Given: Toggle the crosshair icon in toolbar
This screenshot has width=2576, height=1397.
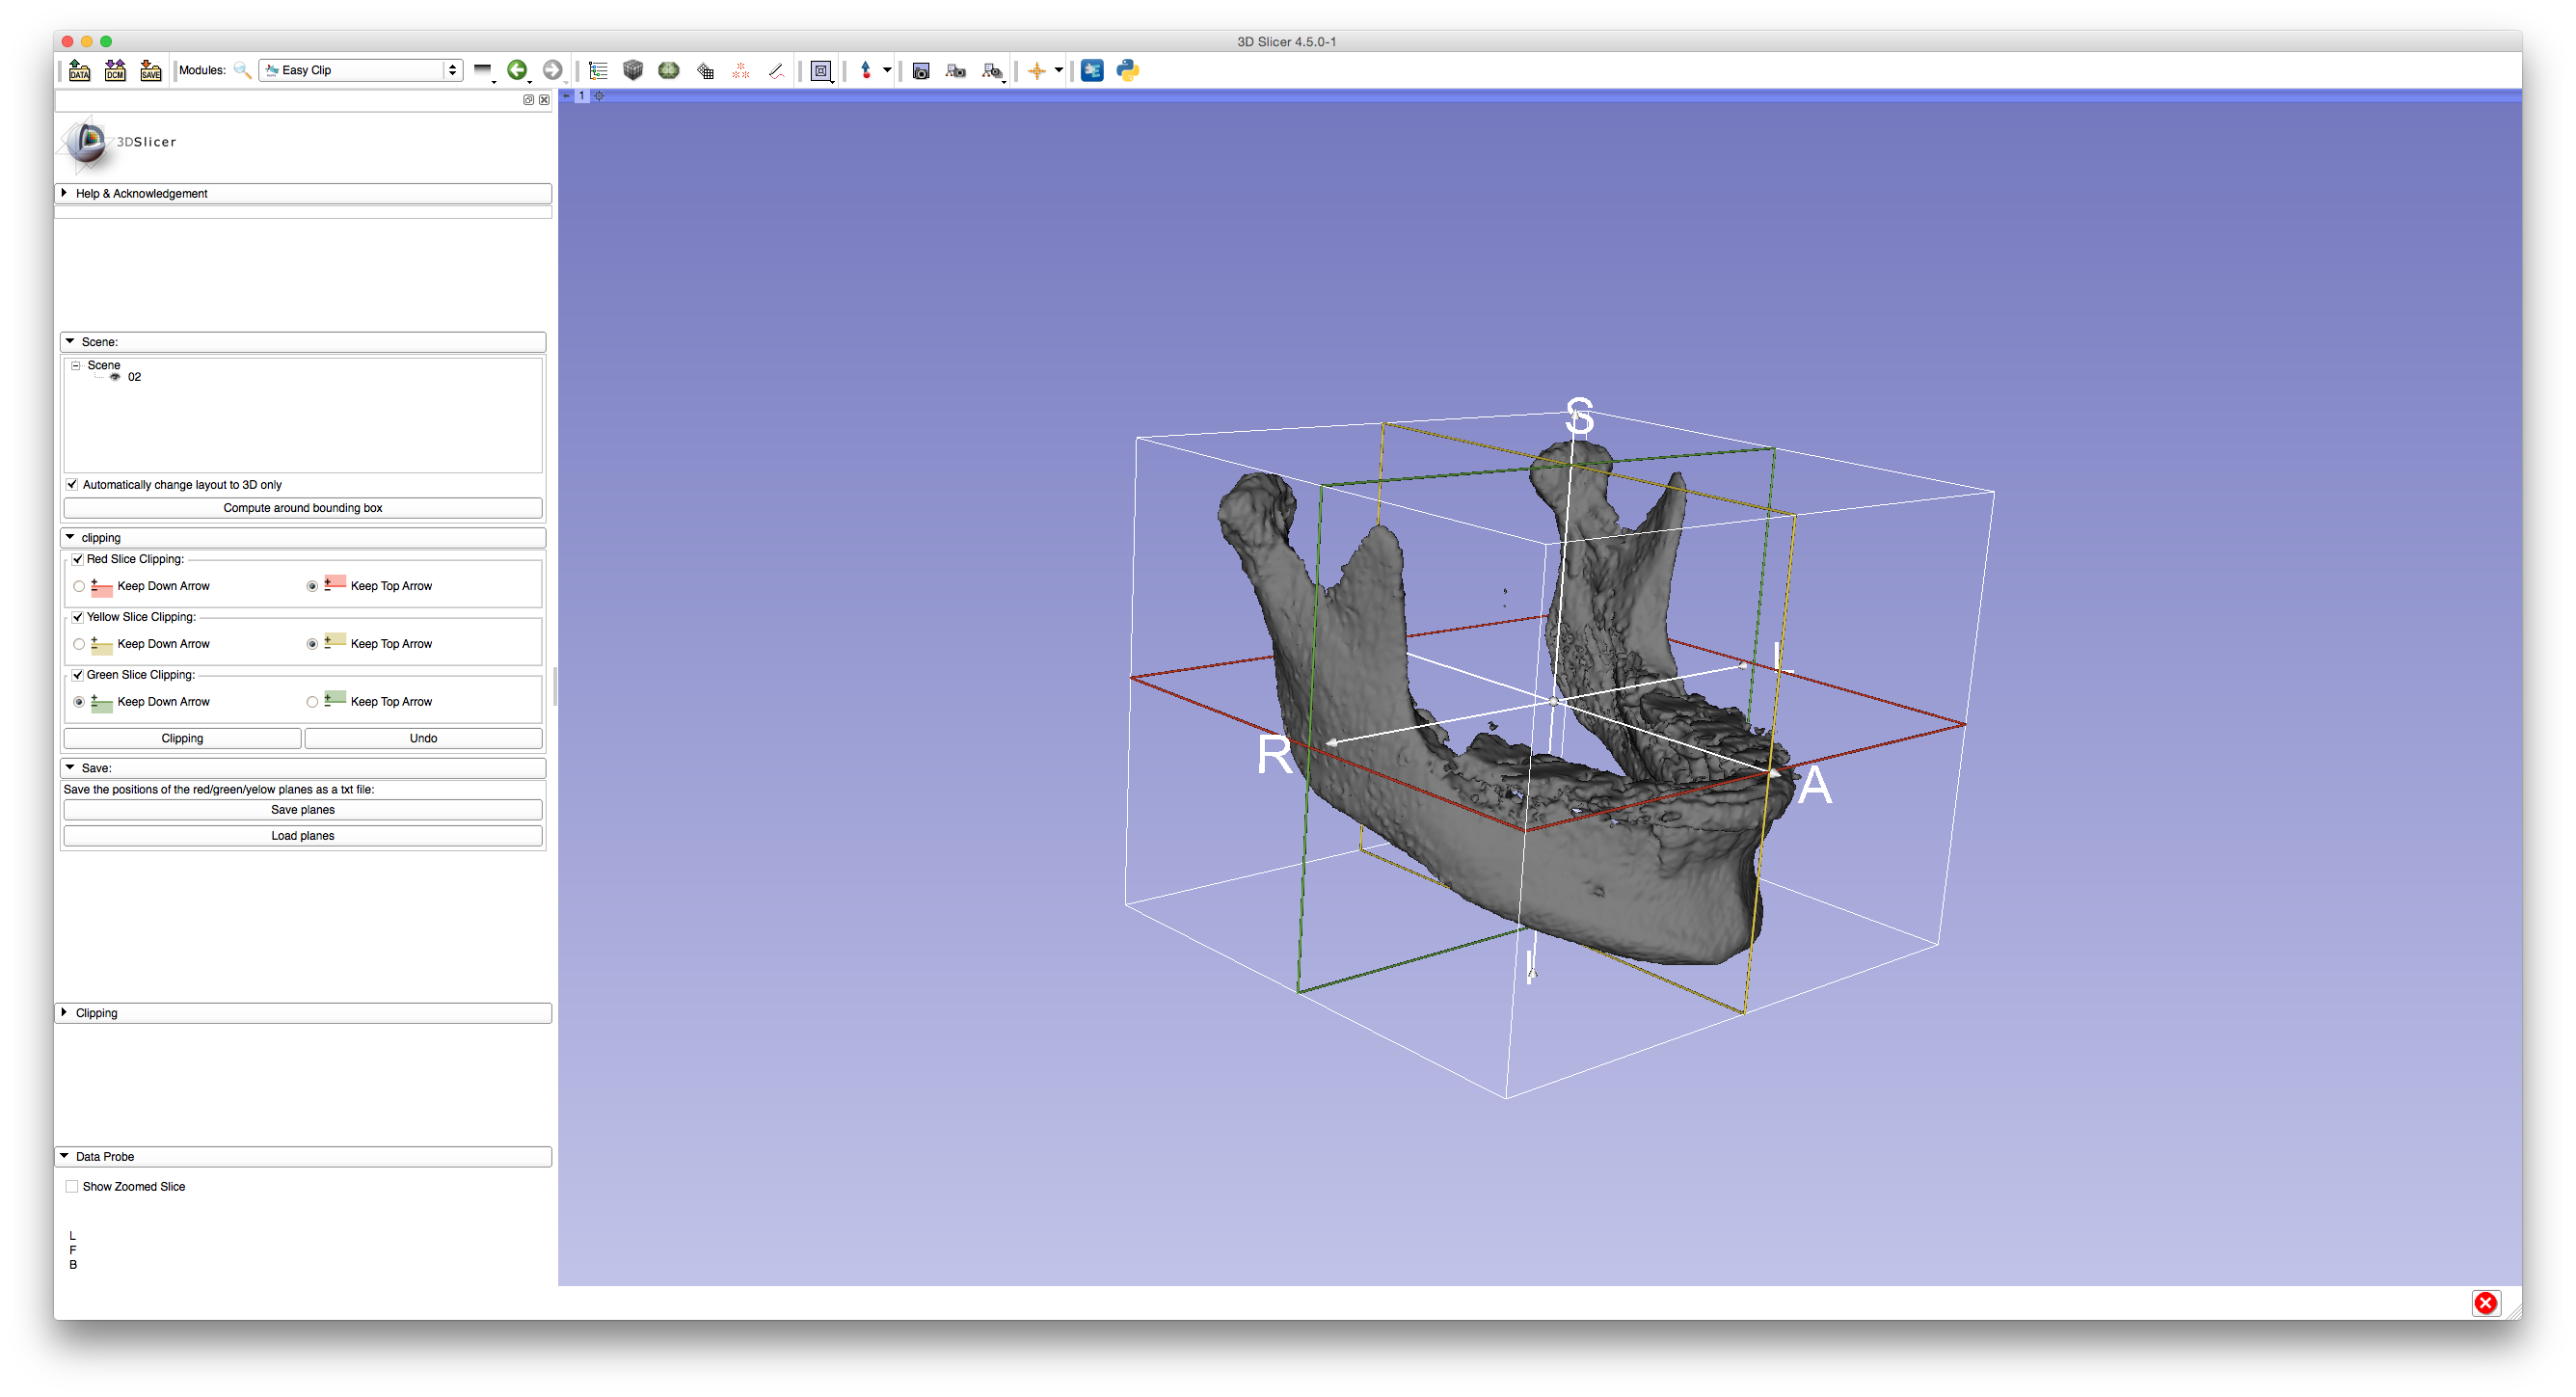Looking at the screenshot, I should [1037, 71].
